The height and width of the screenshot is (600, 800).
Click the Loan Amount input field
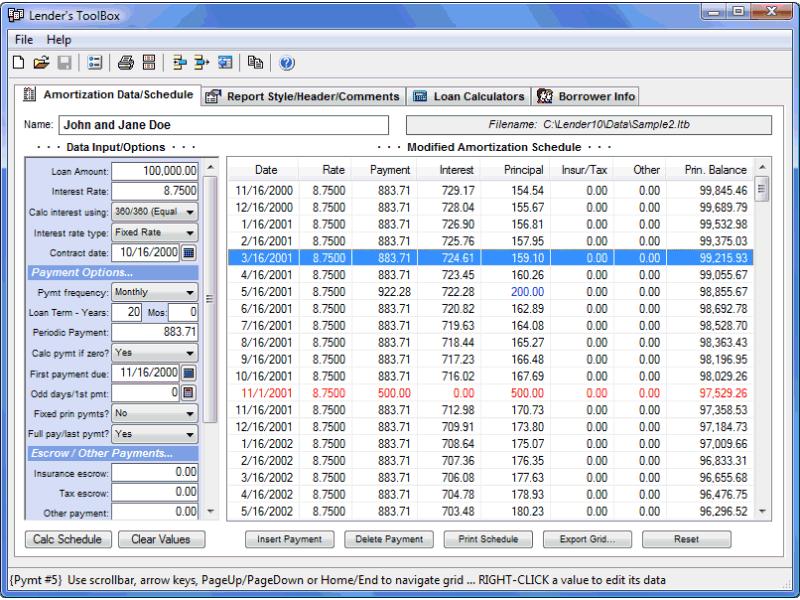tap(155, 171)
